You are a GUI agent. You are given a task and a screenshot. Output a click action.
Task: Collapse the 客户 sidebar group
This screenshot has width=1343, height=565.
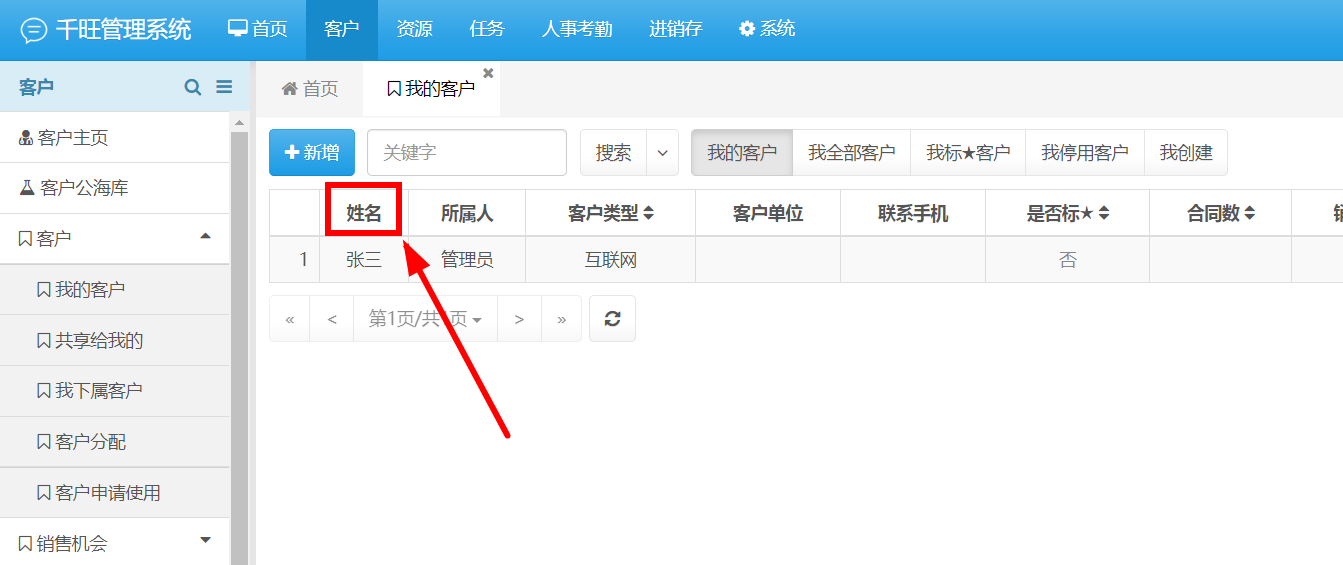tap(115, 238)
